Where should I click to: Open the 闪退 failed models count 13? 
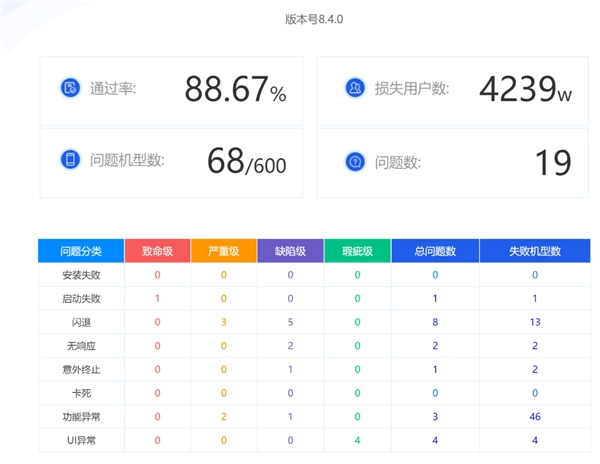point(535,322)
